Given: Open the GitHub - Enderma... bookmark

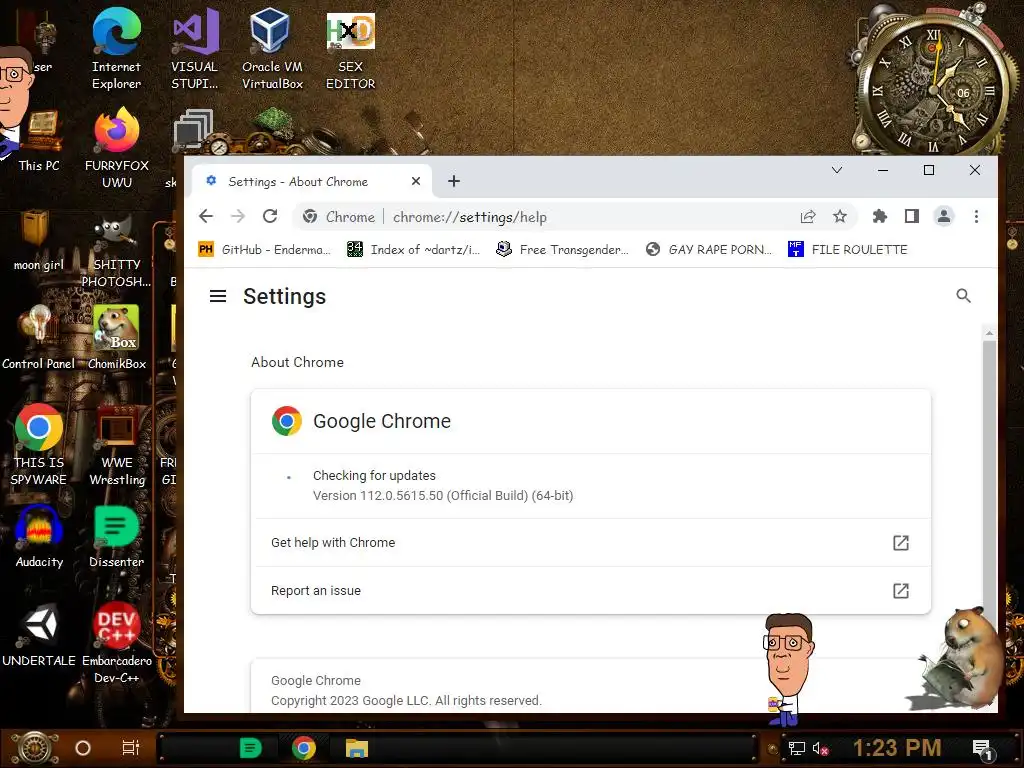Looking at the screenshot, I should pyautogui.click(x=264, y=249).
